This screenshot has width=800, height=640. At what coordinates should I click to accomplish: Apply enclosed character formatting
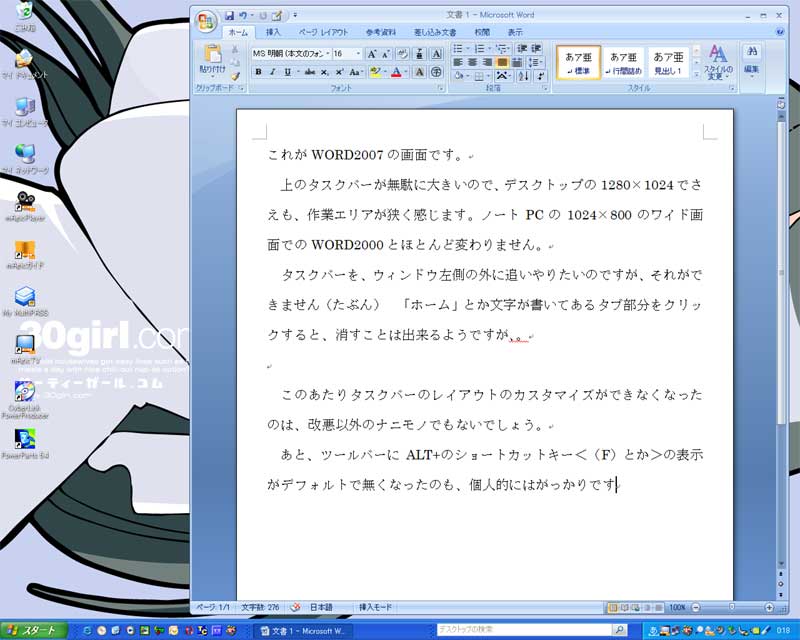(x=436, y=72)
